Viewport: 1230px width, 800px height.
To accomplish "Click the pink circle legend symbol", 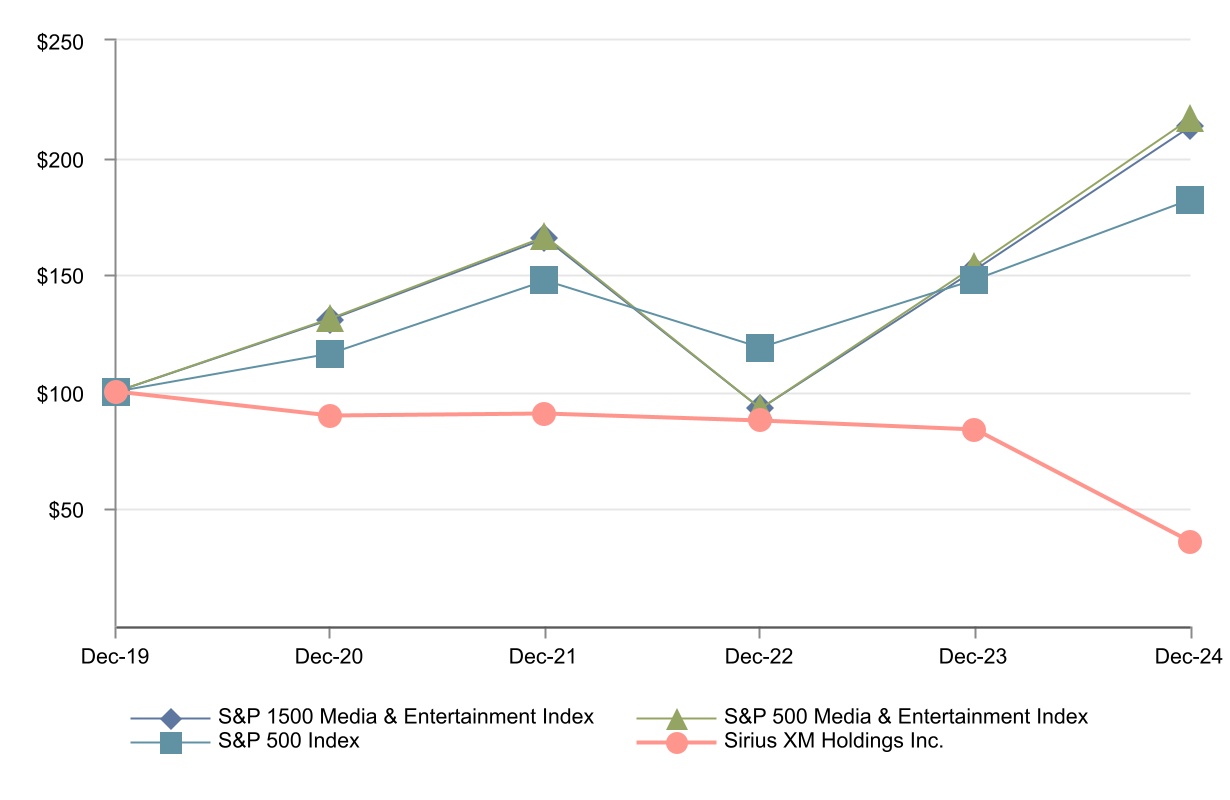I will [677, 743].
